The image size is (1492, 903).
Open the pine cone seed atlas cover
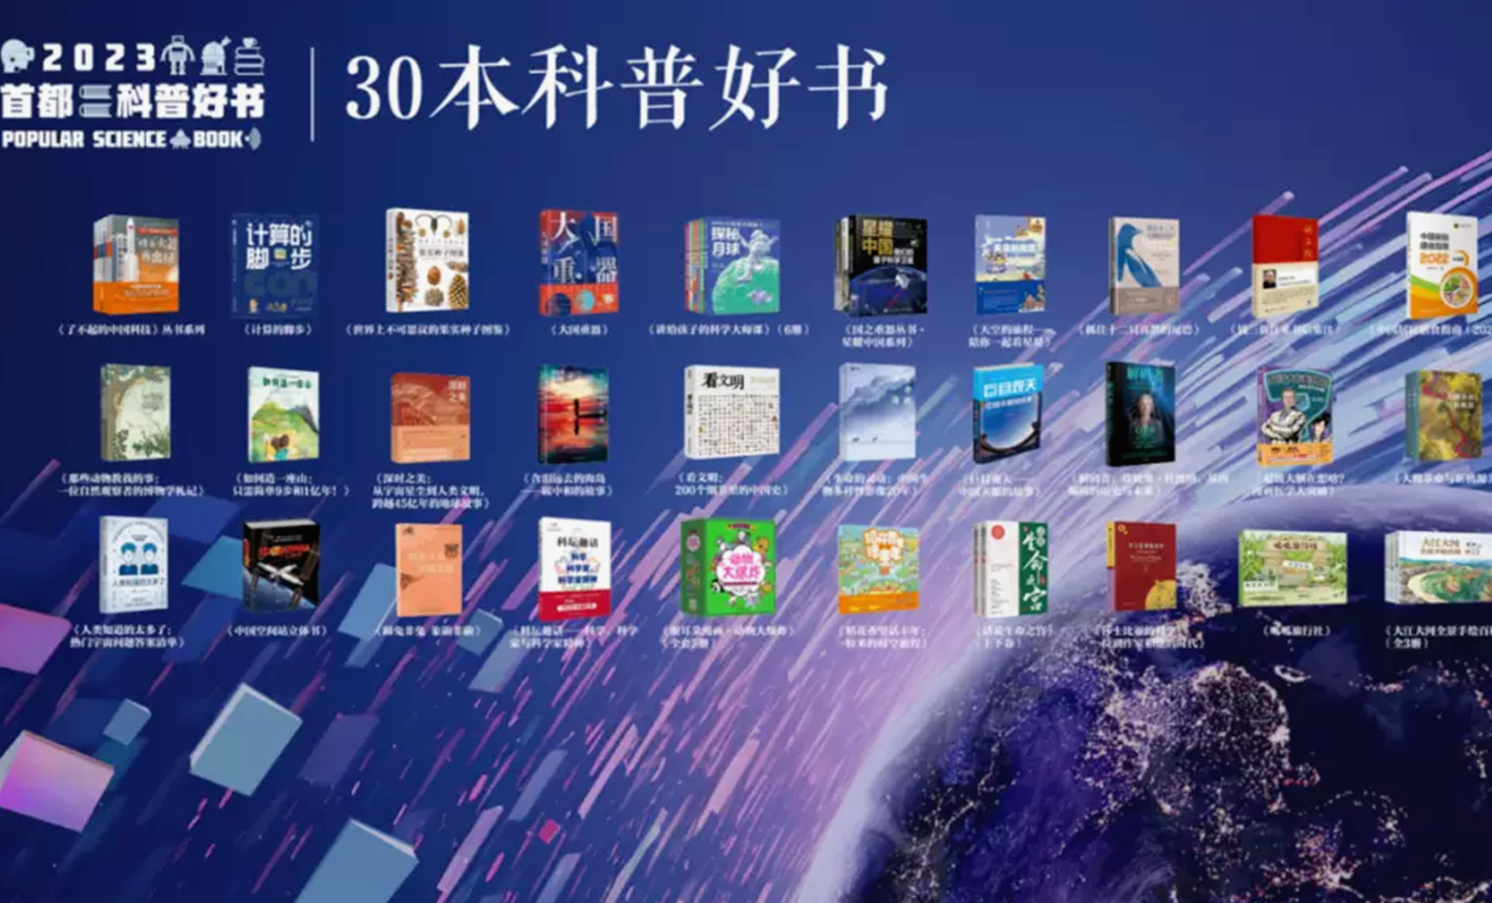[x=428, y=262]
